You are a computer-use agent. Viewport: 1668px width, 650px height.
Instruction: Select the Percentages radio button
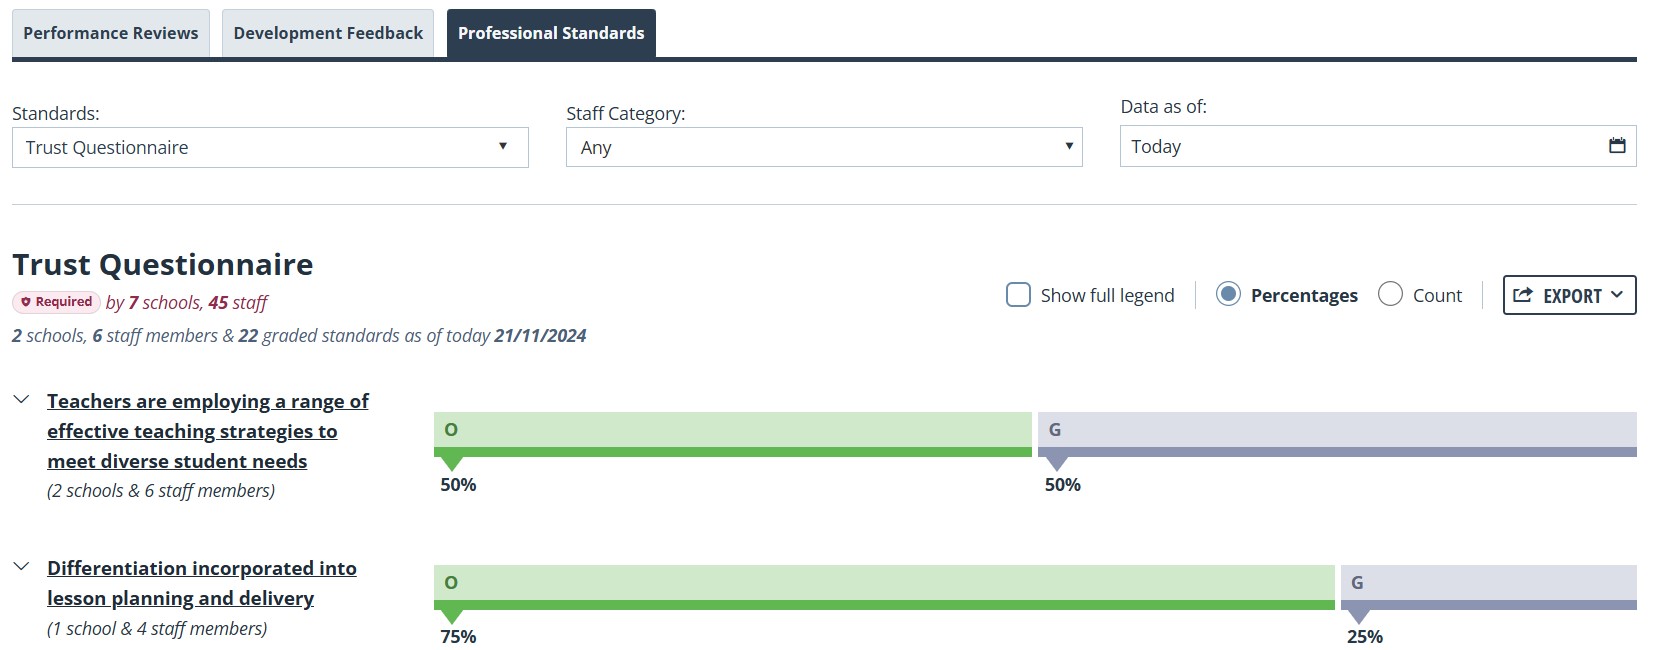click(1228, 294)
